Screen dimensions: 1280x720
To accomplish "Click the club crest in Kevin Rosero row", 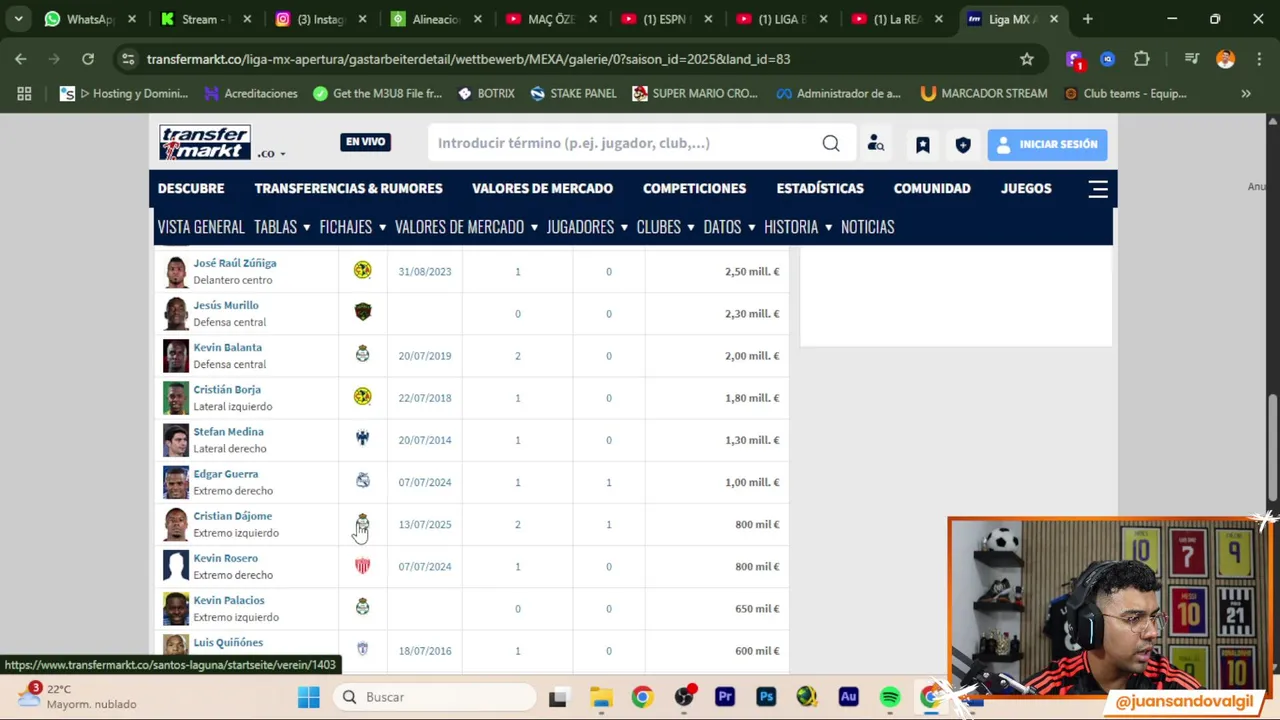I will [x=362, y=566].
